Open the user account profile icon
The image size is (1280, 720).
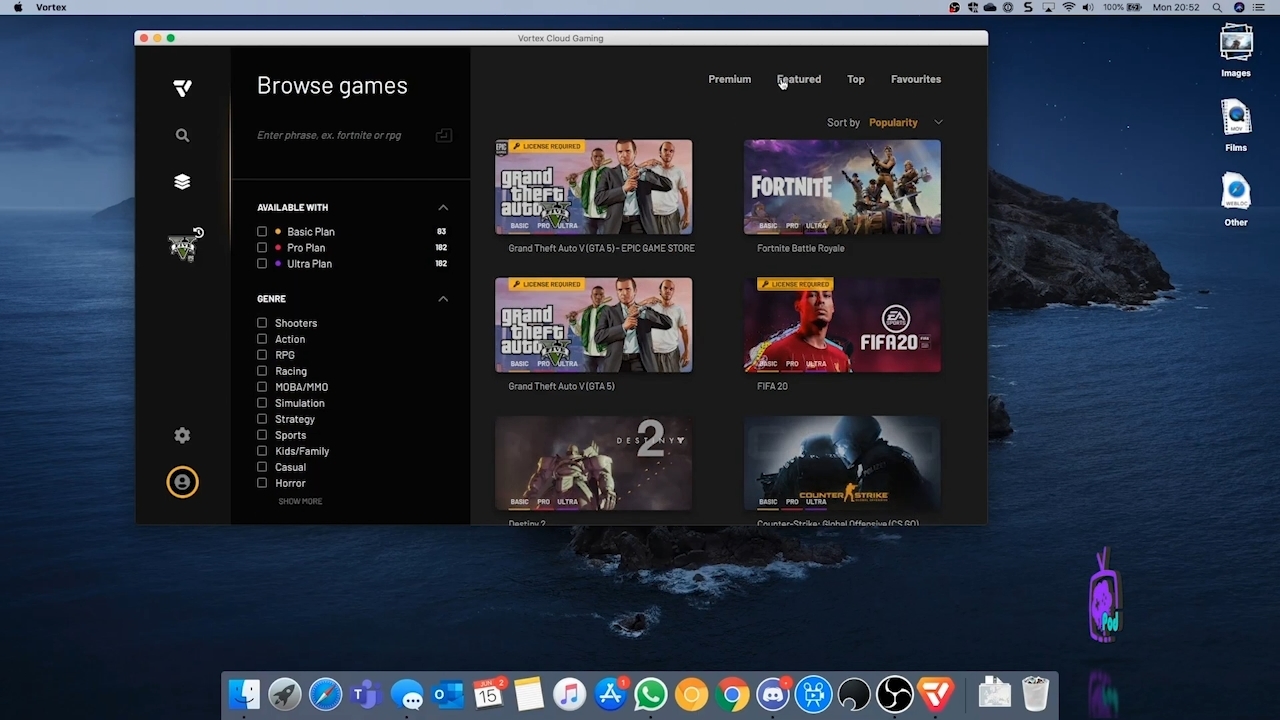tap(182, 482)
